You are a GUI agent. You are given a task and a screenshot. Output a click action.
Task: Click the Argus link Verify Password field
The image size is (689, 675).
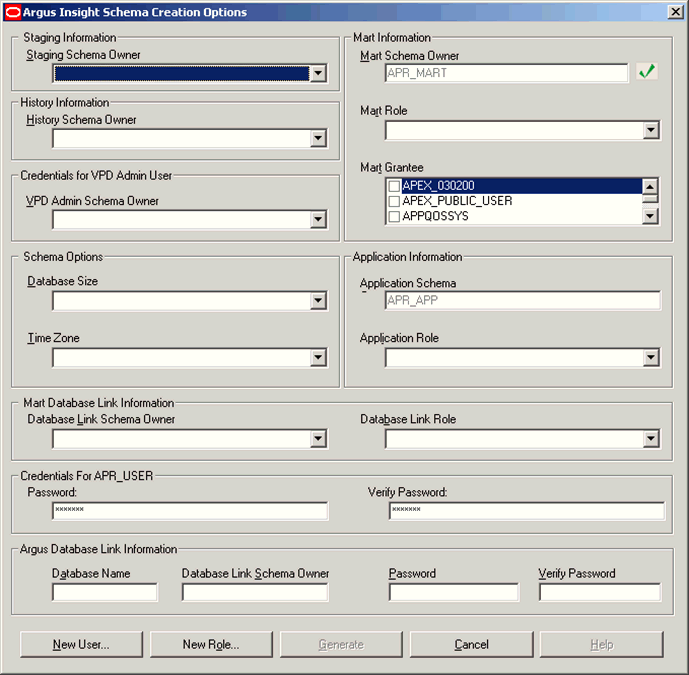[600, 592]
